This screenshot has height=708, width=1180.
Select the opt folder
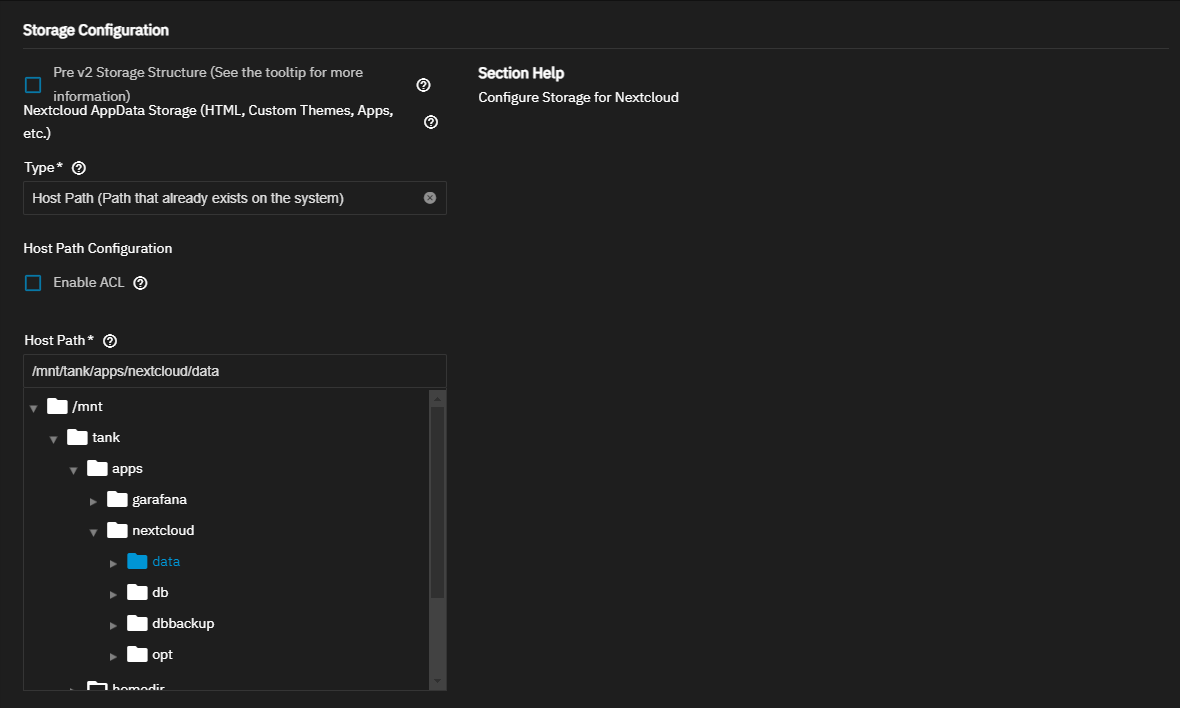coord(162,654)
